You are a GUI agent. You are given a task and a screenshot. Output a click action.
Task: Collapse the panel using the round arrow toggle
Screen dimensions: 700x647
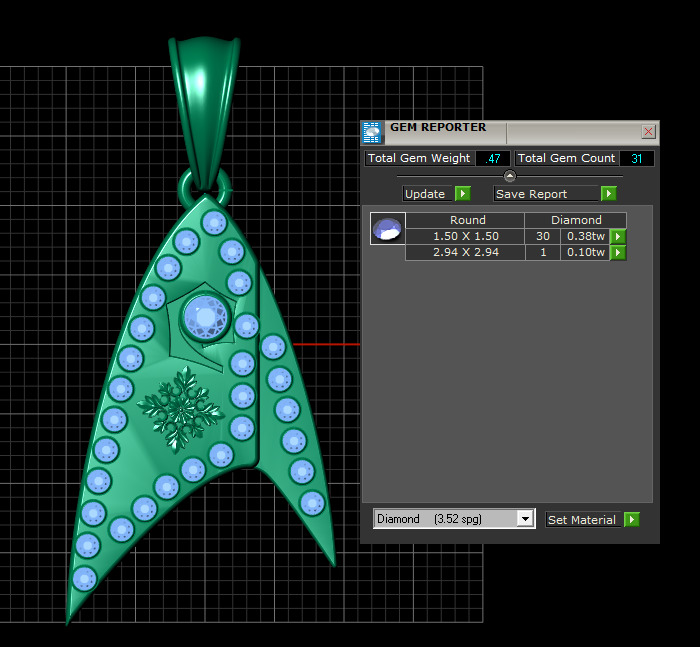click(510, 176)
